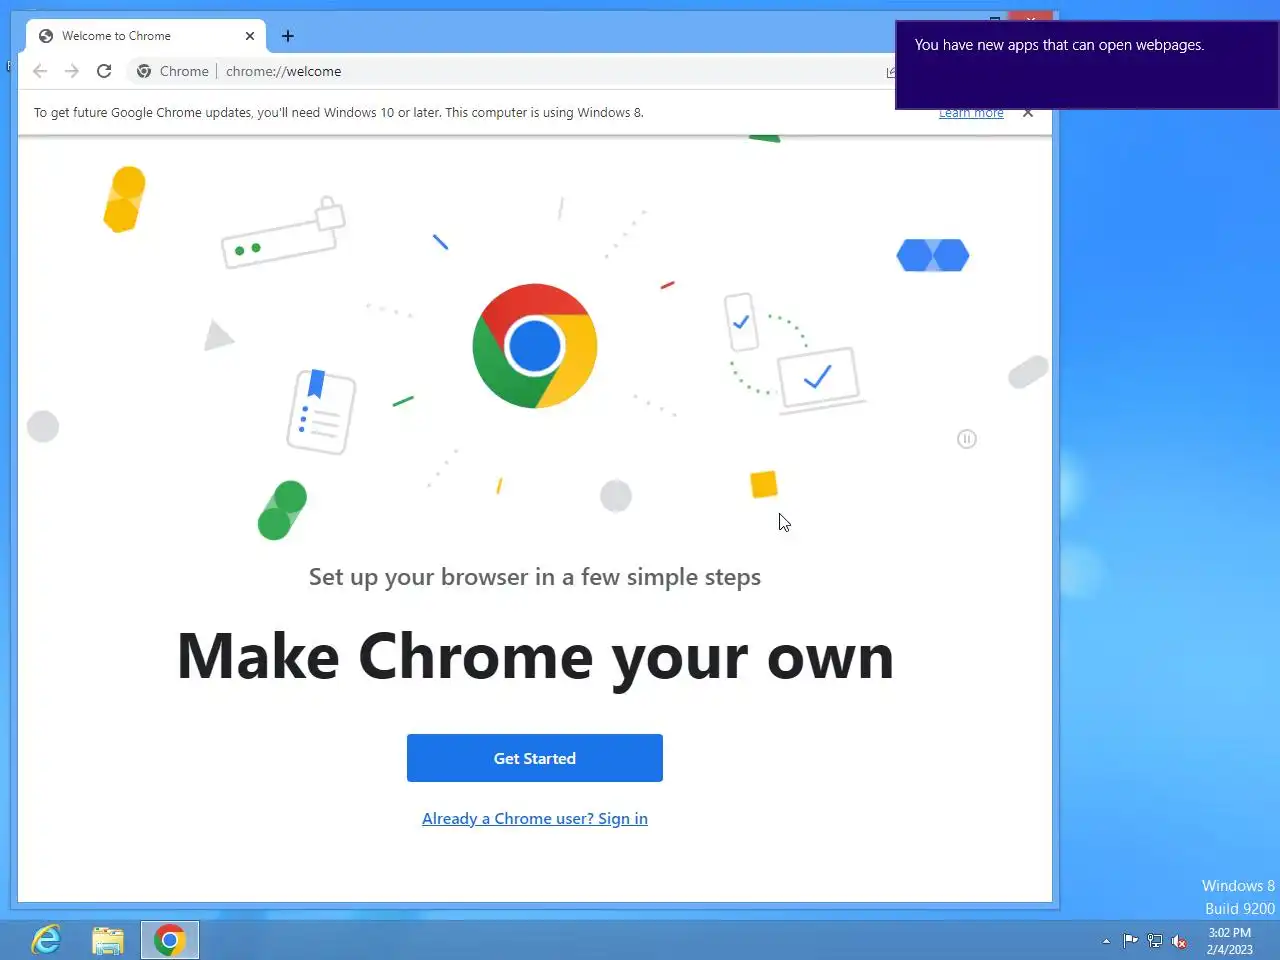The height and width of the screenshot is (960, 1280).
Task: Open the new apps notification popup
Action: (x=1086, y=65)
